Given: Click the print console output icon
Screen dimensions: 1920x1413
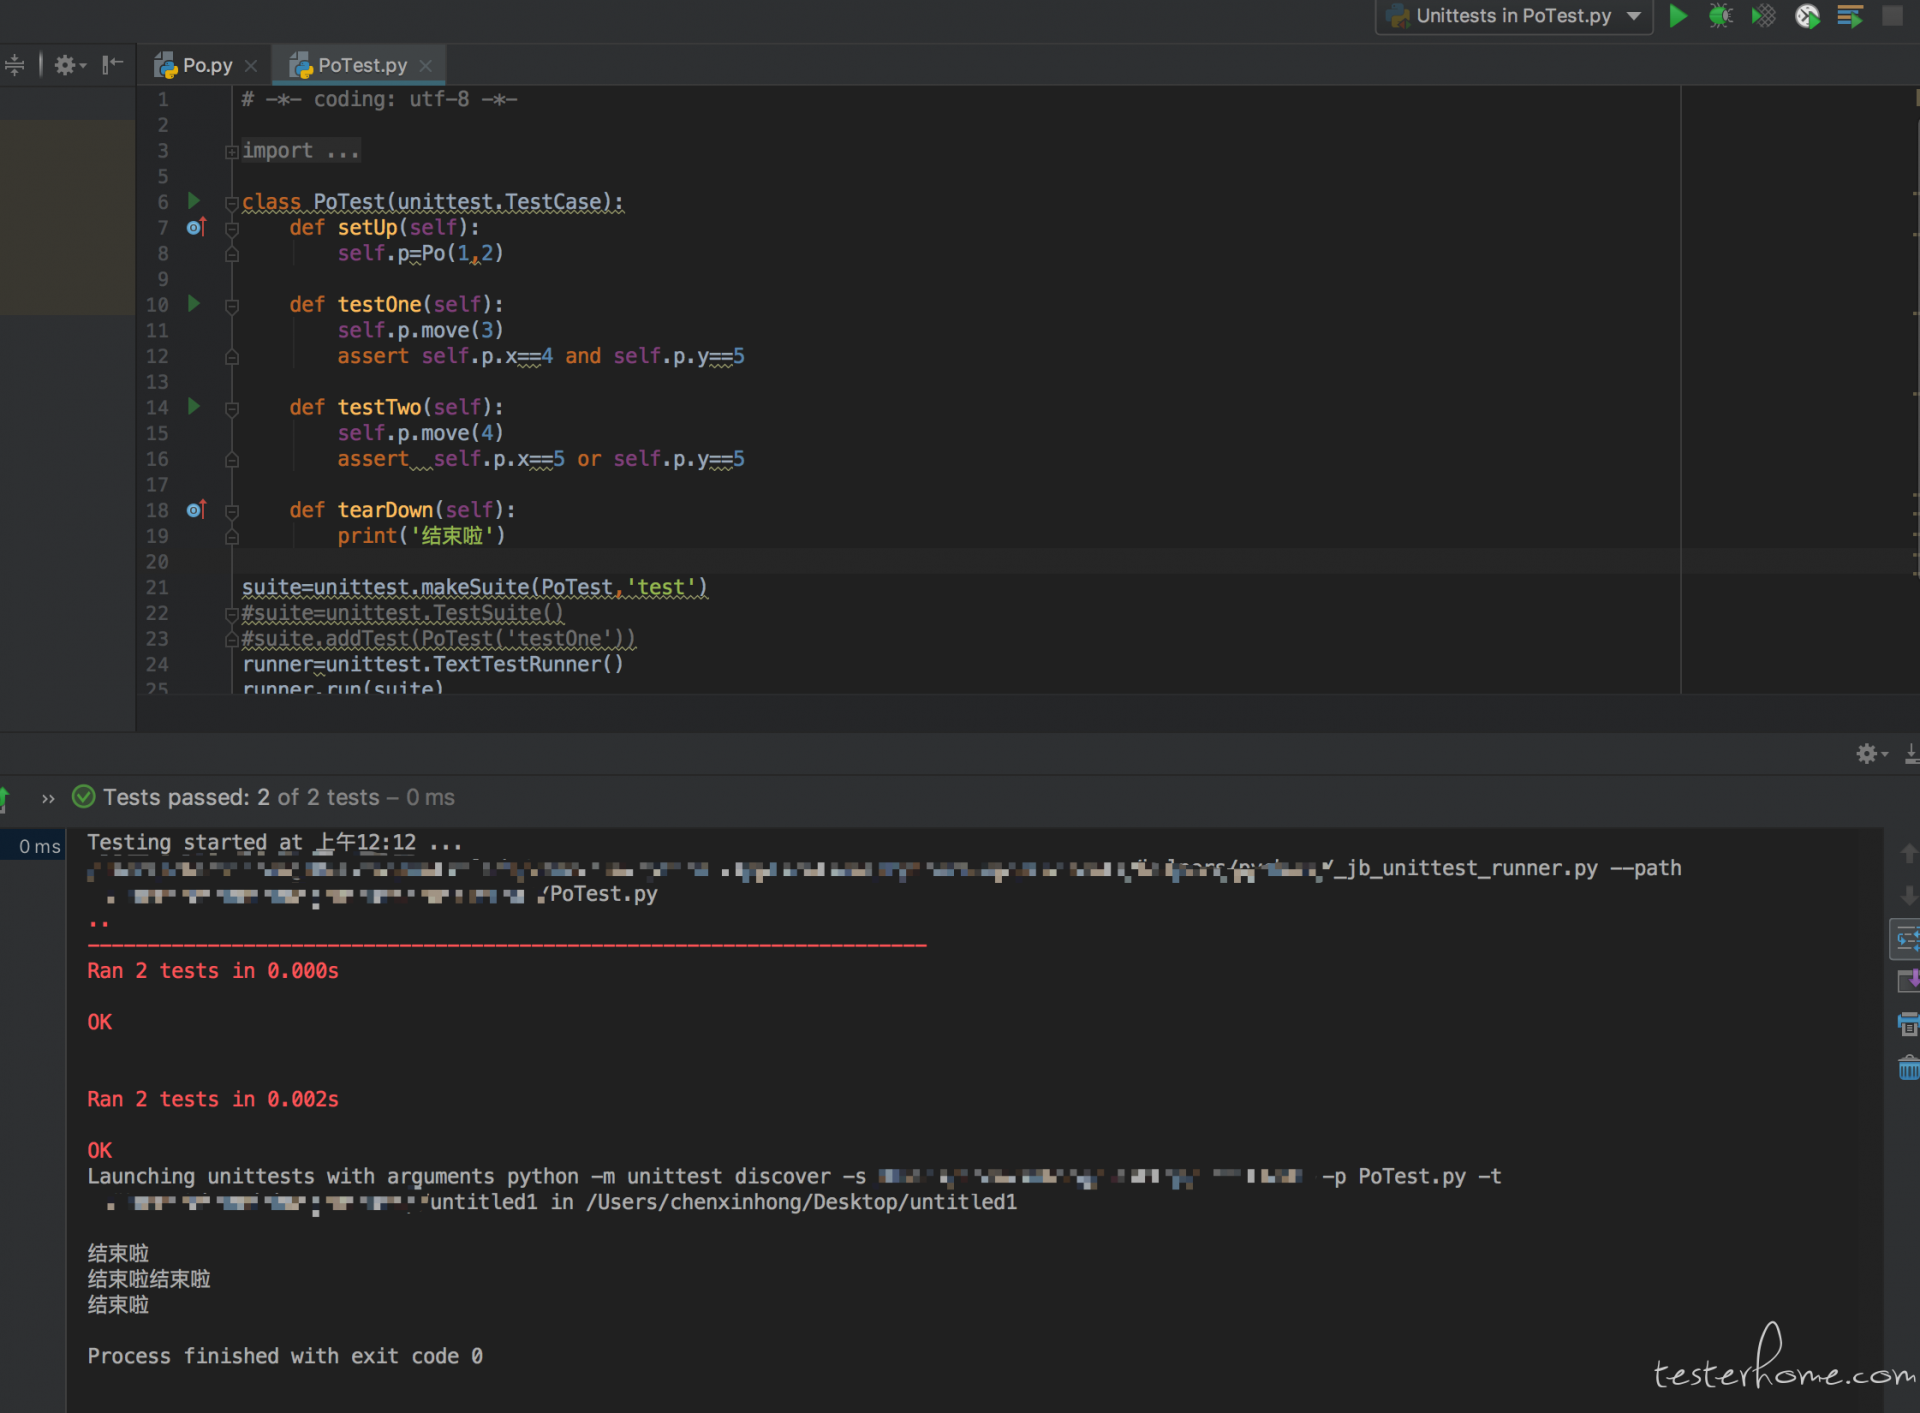Looking at the screenshot, I should pyautogui.click(x=1908, y=1024).
